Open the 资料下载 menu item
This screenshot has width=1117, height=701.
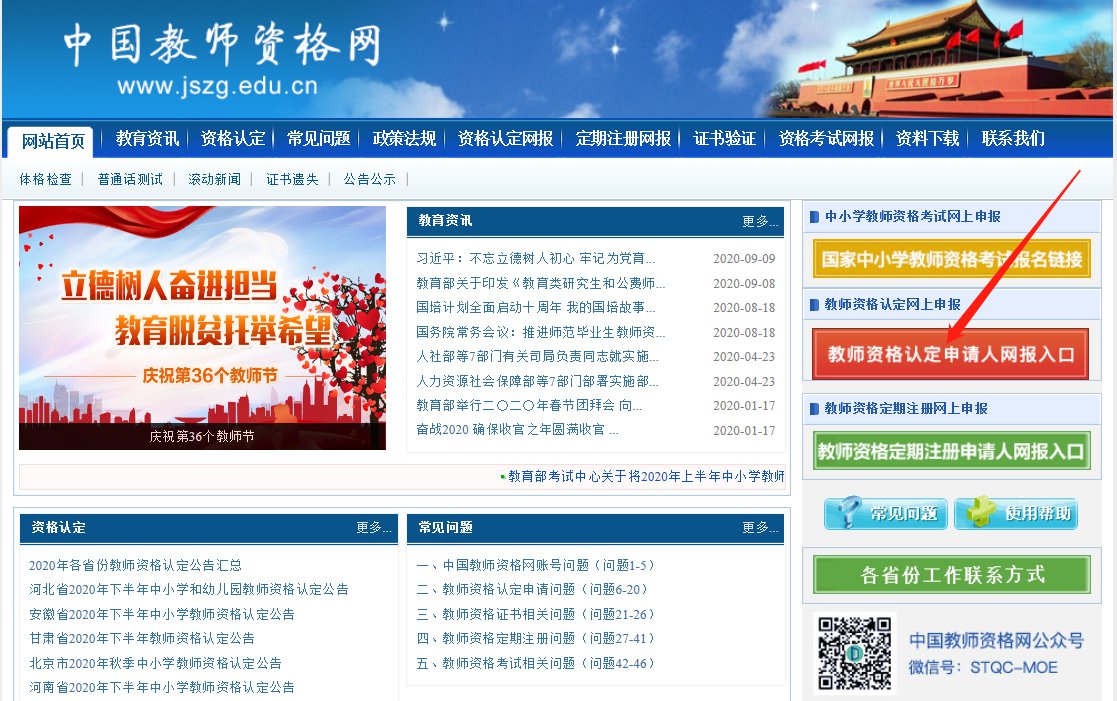(927, 139)
